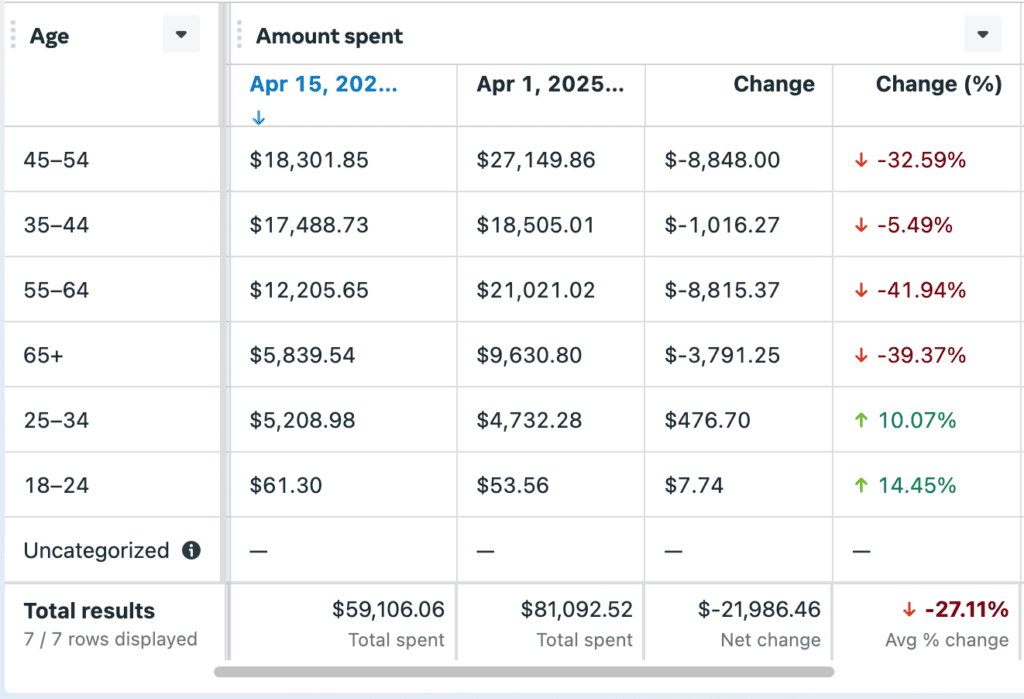Click the Total results row label
1024x699 pixels.
pos(89,611)
